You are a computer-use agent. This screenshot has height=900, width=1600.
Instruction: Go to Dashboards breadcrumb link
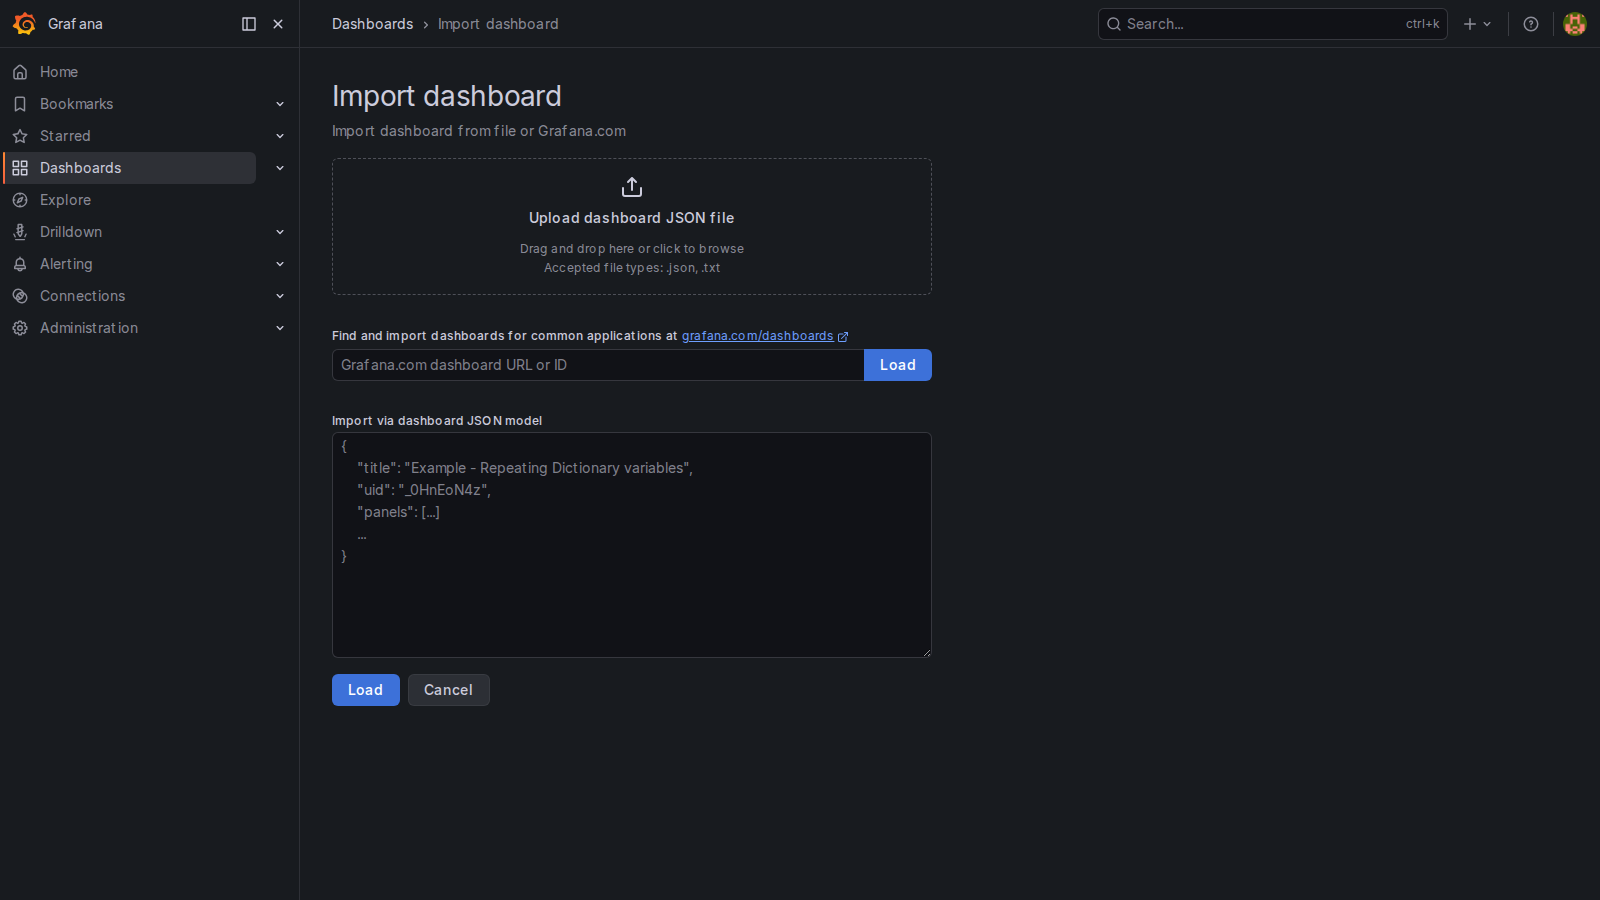click(x=372, y=24)
